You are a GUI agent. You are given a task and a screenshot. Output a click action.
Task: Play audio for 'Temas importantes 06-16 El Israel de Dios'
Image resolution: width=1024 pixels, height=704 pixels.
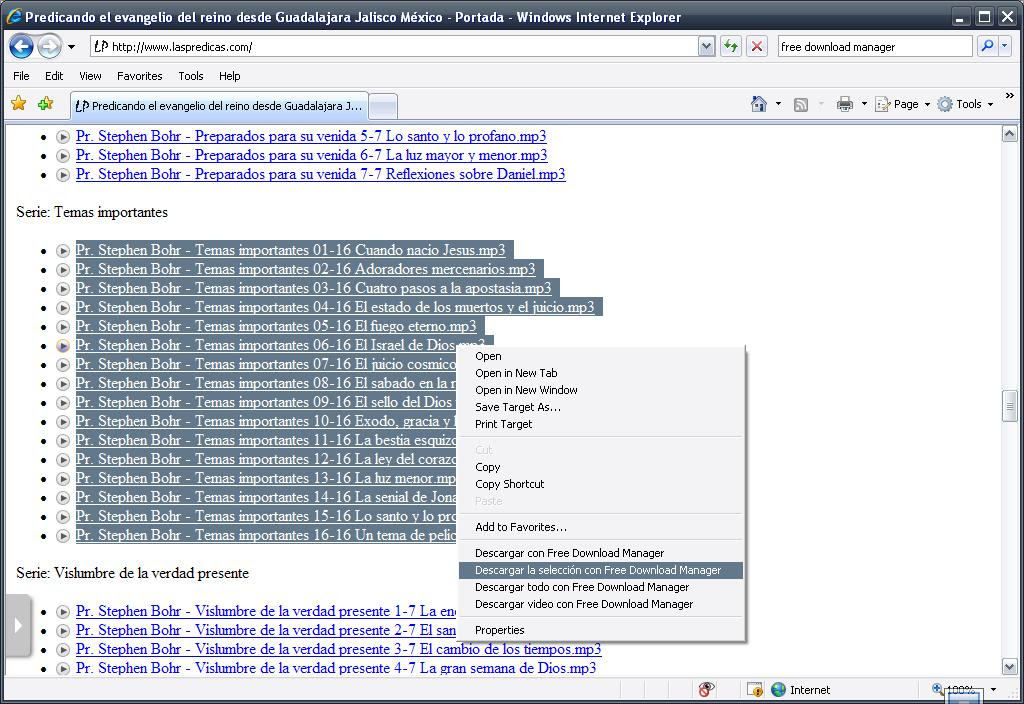pos(63,345)
